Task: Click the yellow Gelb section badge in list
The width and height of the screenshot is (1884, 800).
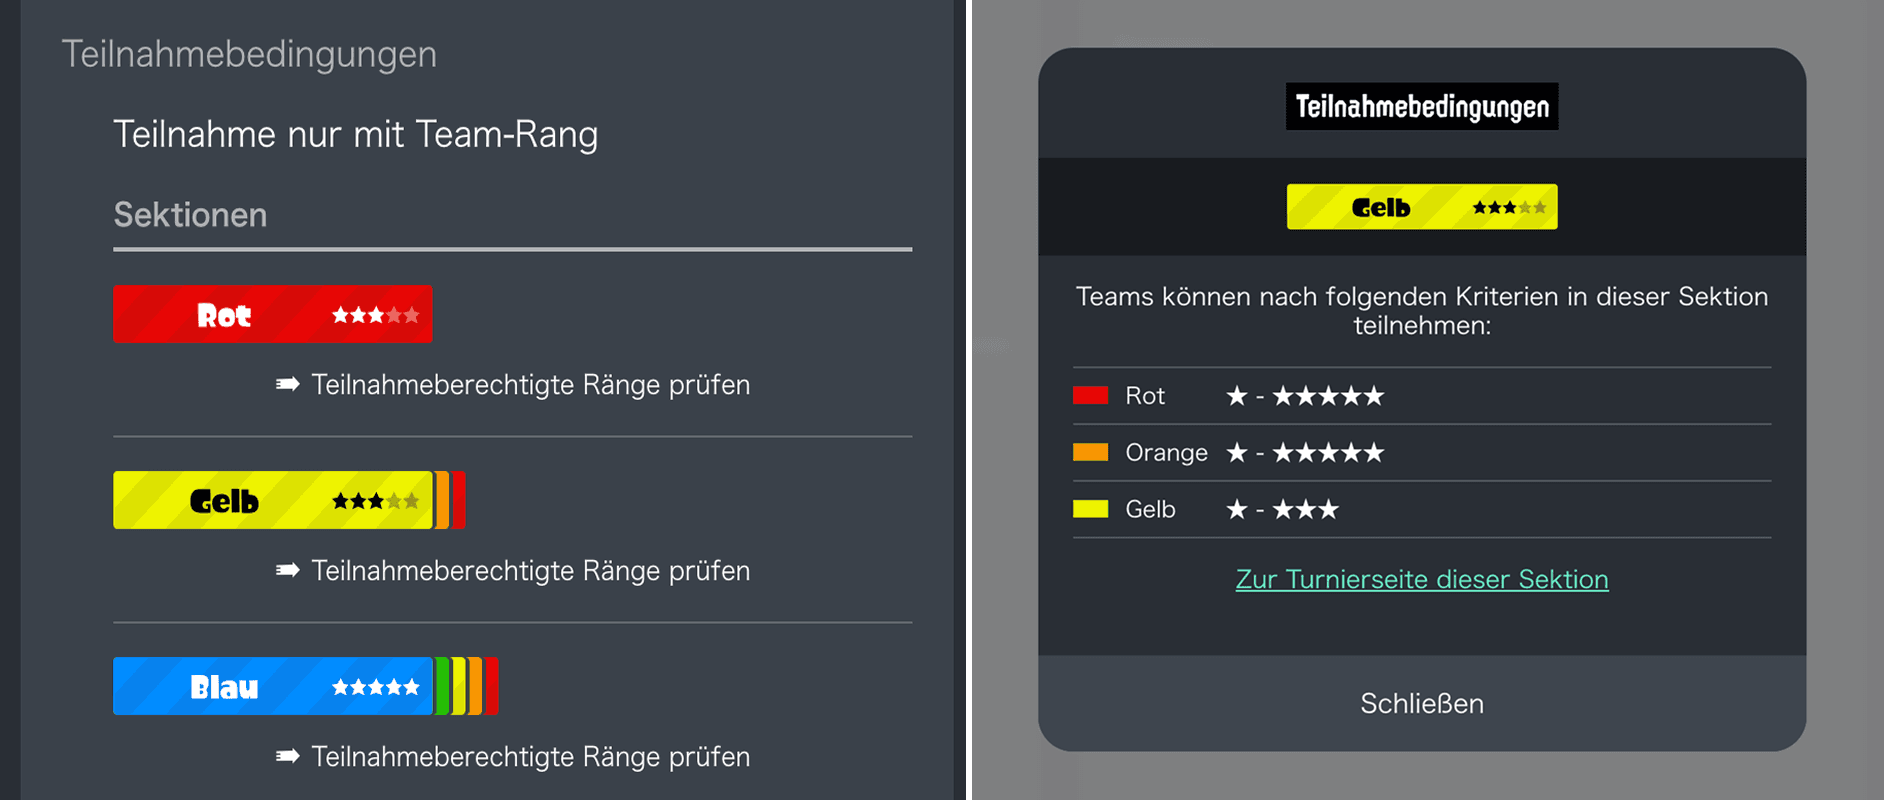Action: coord(272,500)
